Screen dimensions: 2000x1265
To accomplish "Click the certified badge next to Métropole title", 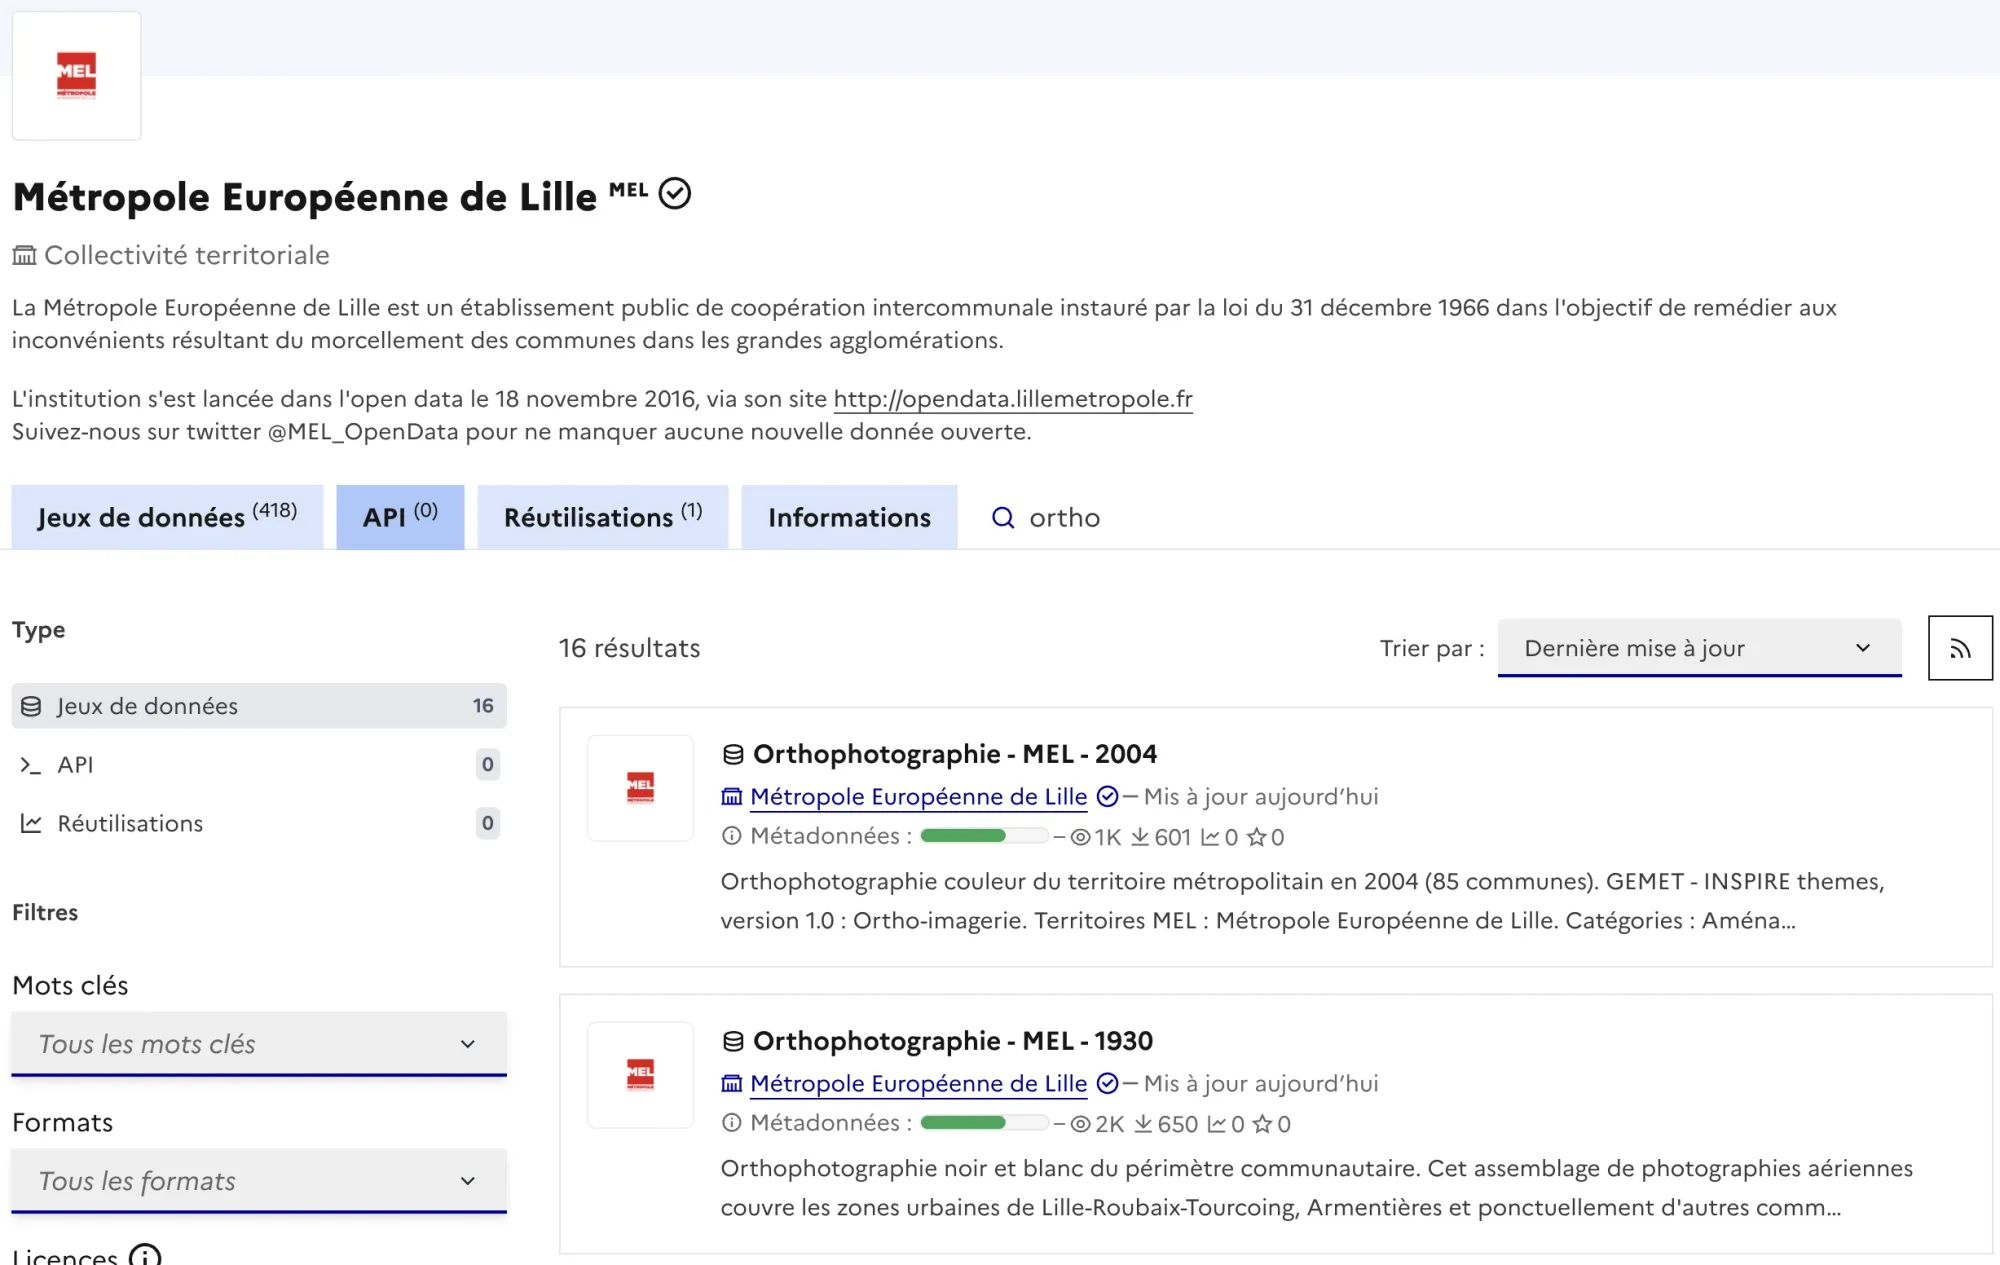I will coord(675,193).
